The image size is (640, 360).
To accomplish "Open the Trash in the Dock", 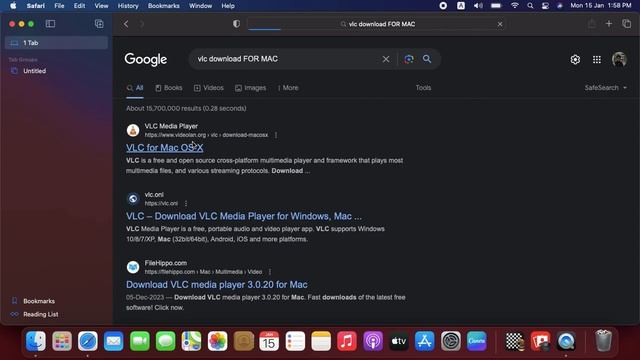I will point(603,341).
